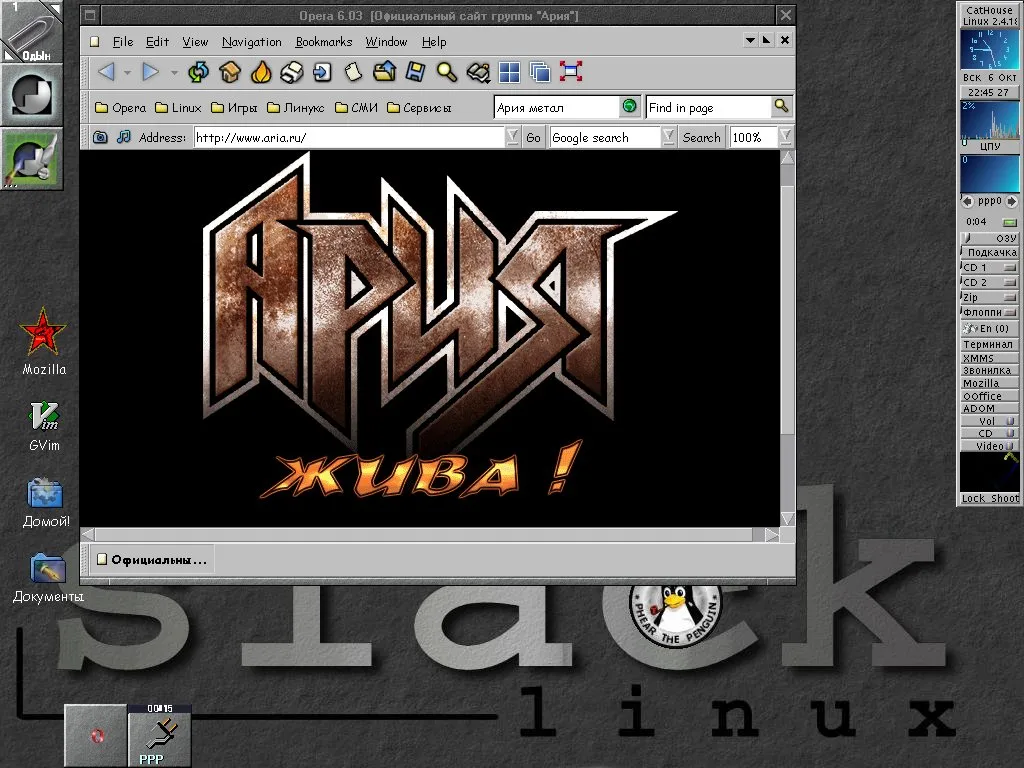Click the Lock button in side panel
The width and height of the screenshot is (1024, 768).
[x=973, y=498]
